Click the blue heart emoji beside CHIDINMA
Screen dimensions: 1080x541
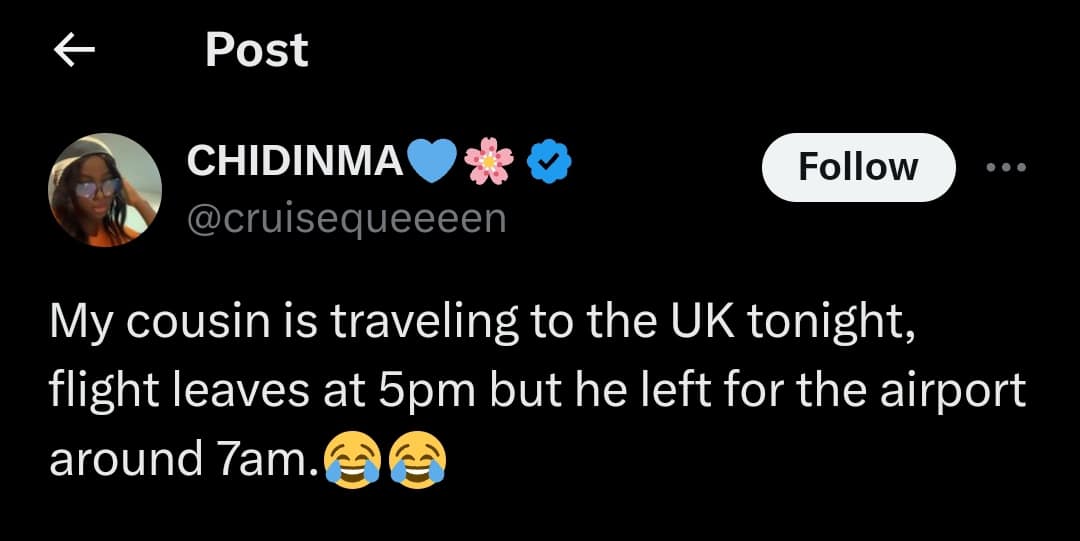434,160
